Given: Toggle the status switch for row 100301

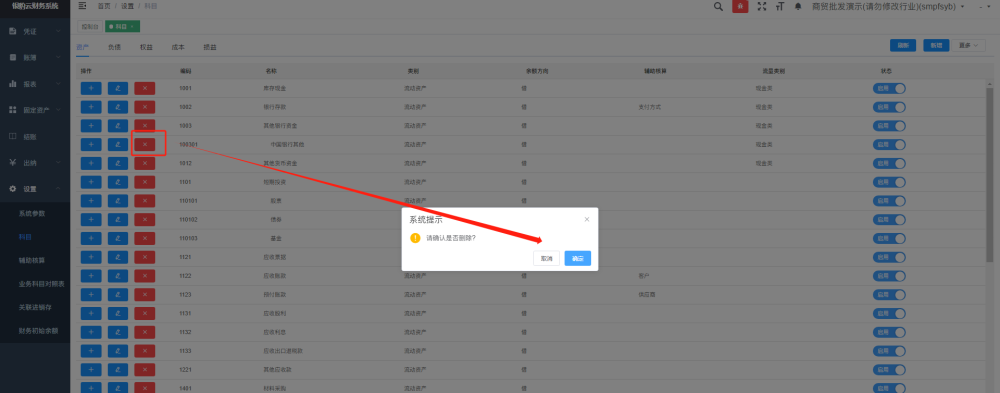Looking at the screenshot, I should (x=889, y=145).
